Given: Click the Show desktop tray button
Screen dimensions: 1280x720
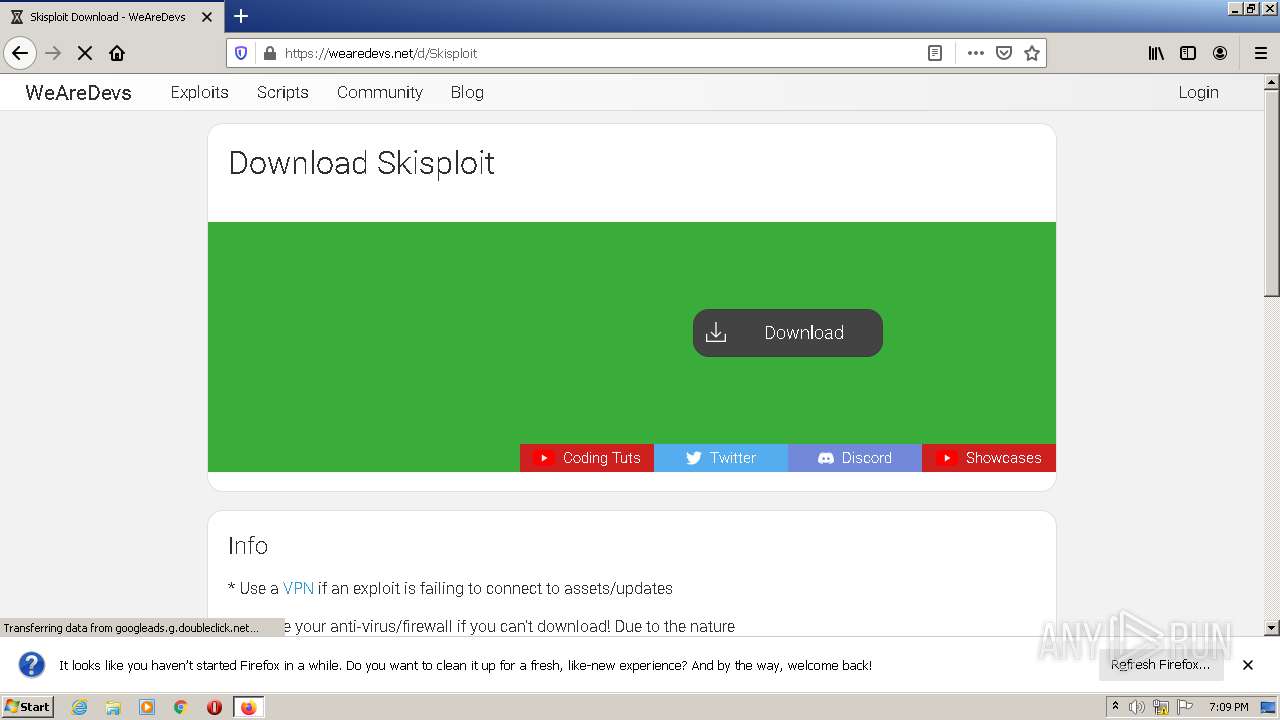Looking at the screenshot, I should [1268, 707].
